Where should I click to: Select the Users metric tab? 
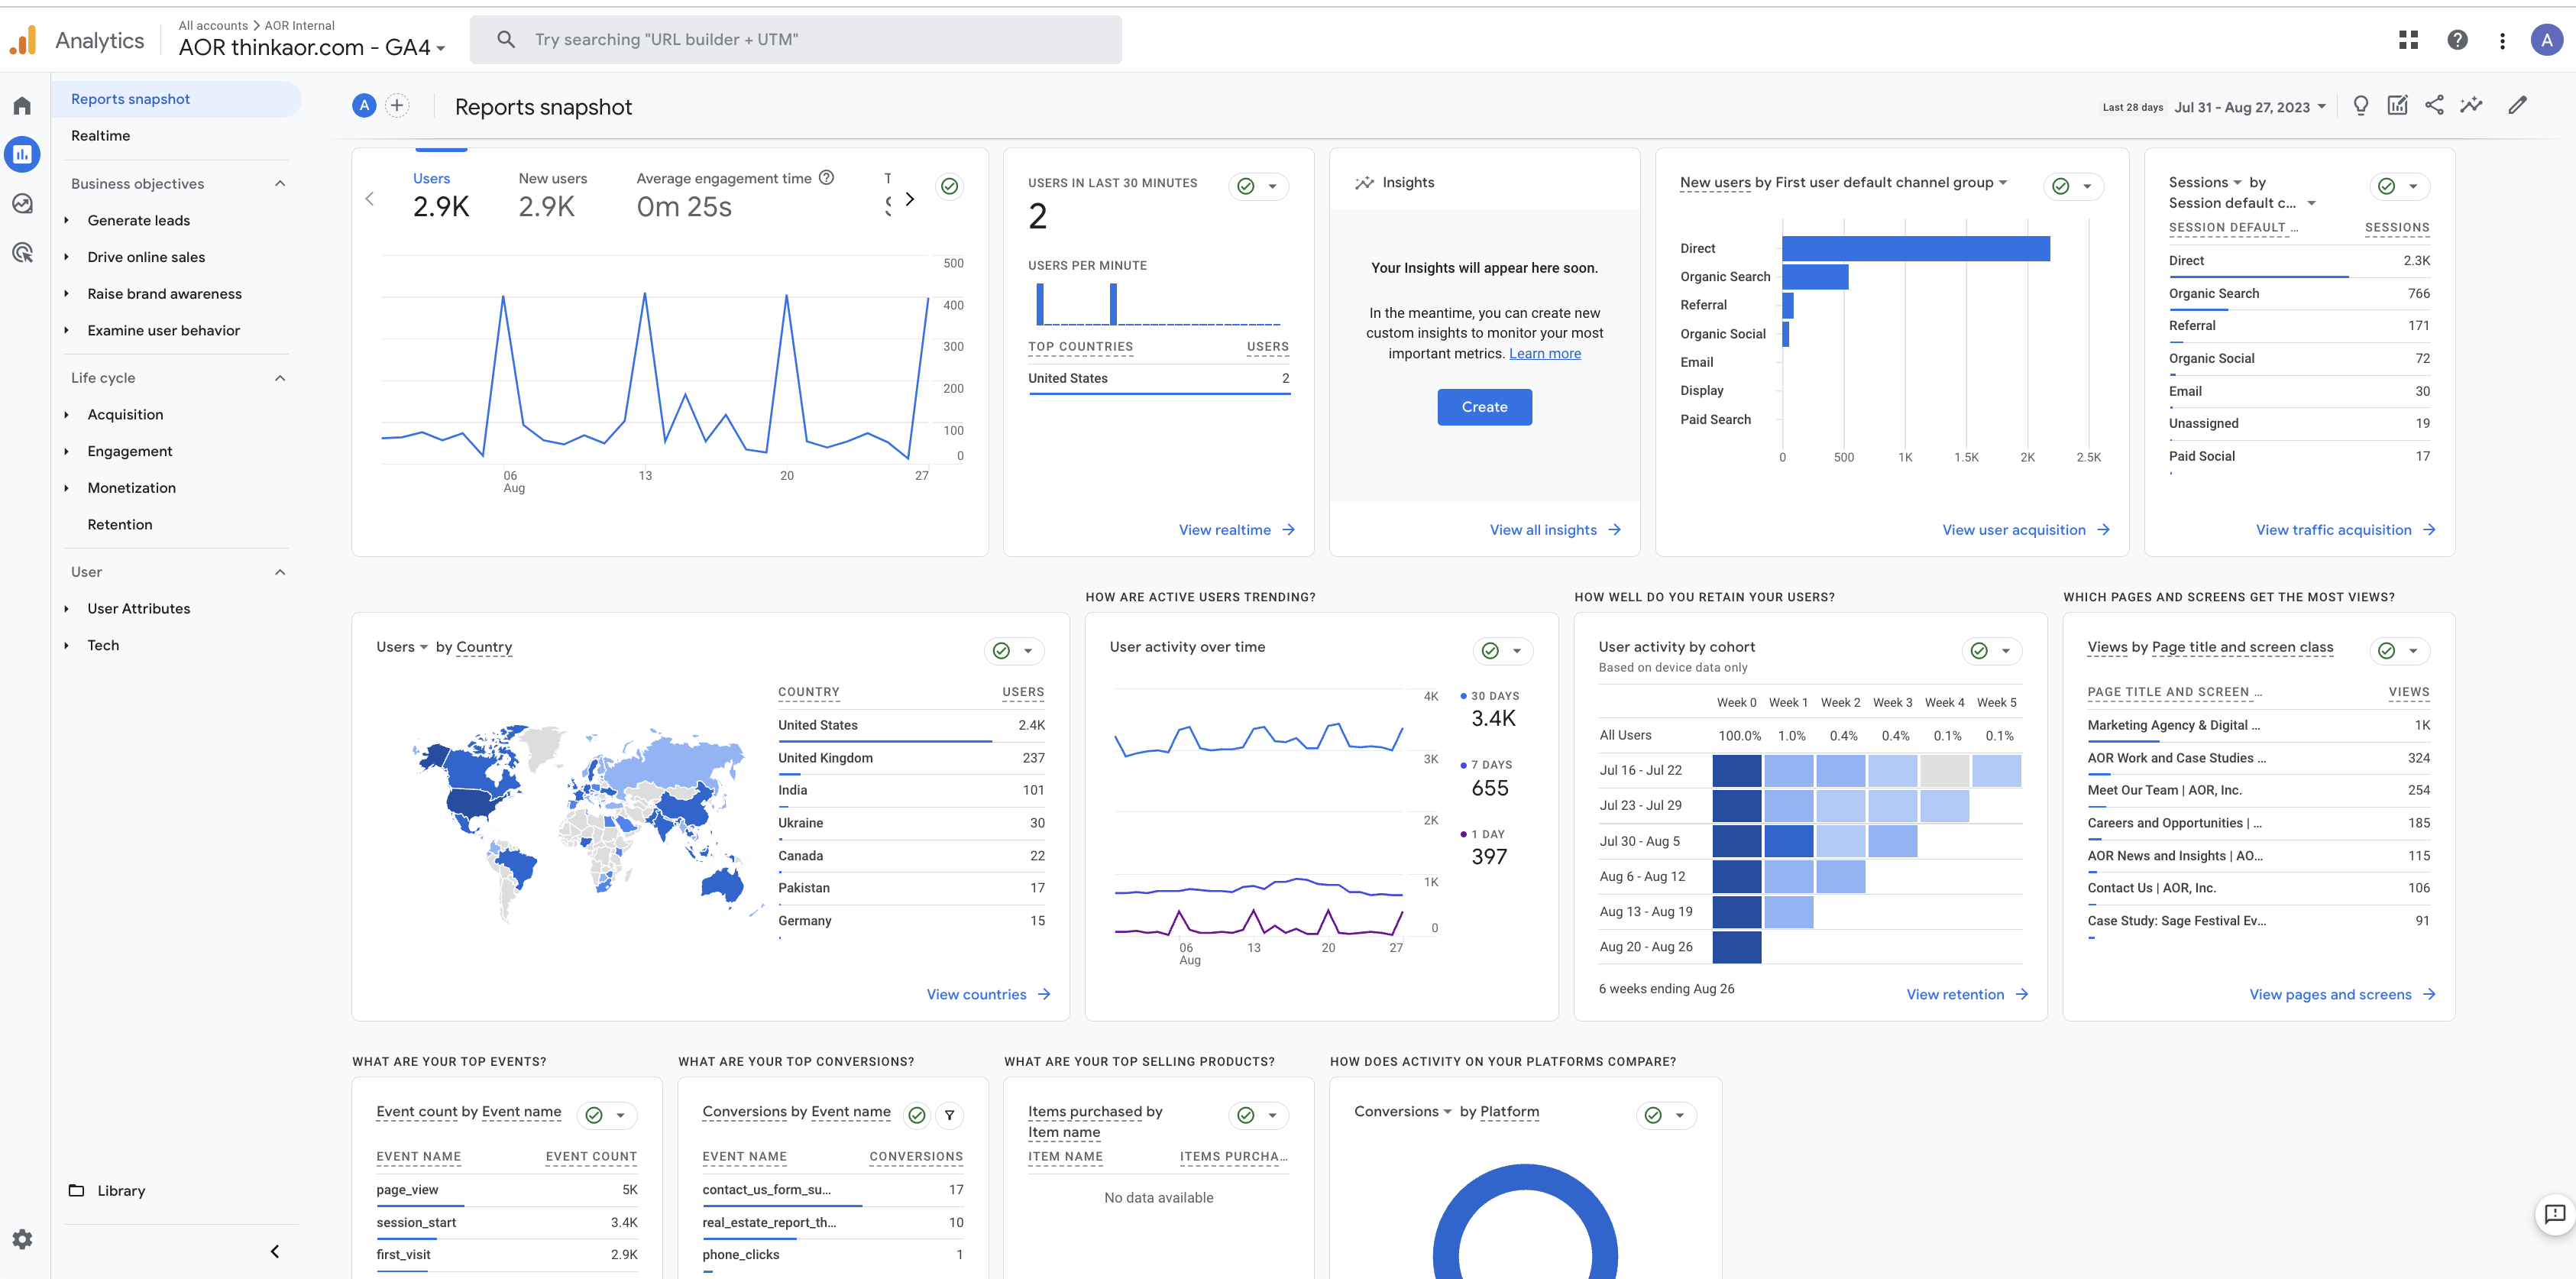(x=441, y=195)
